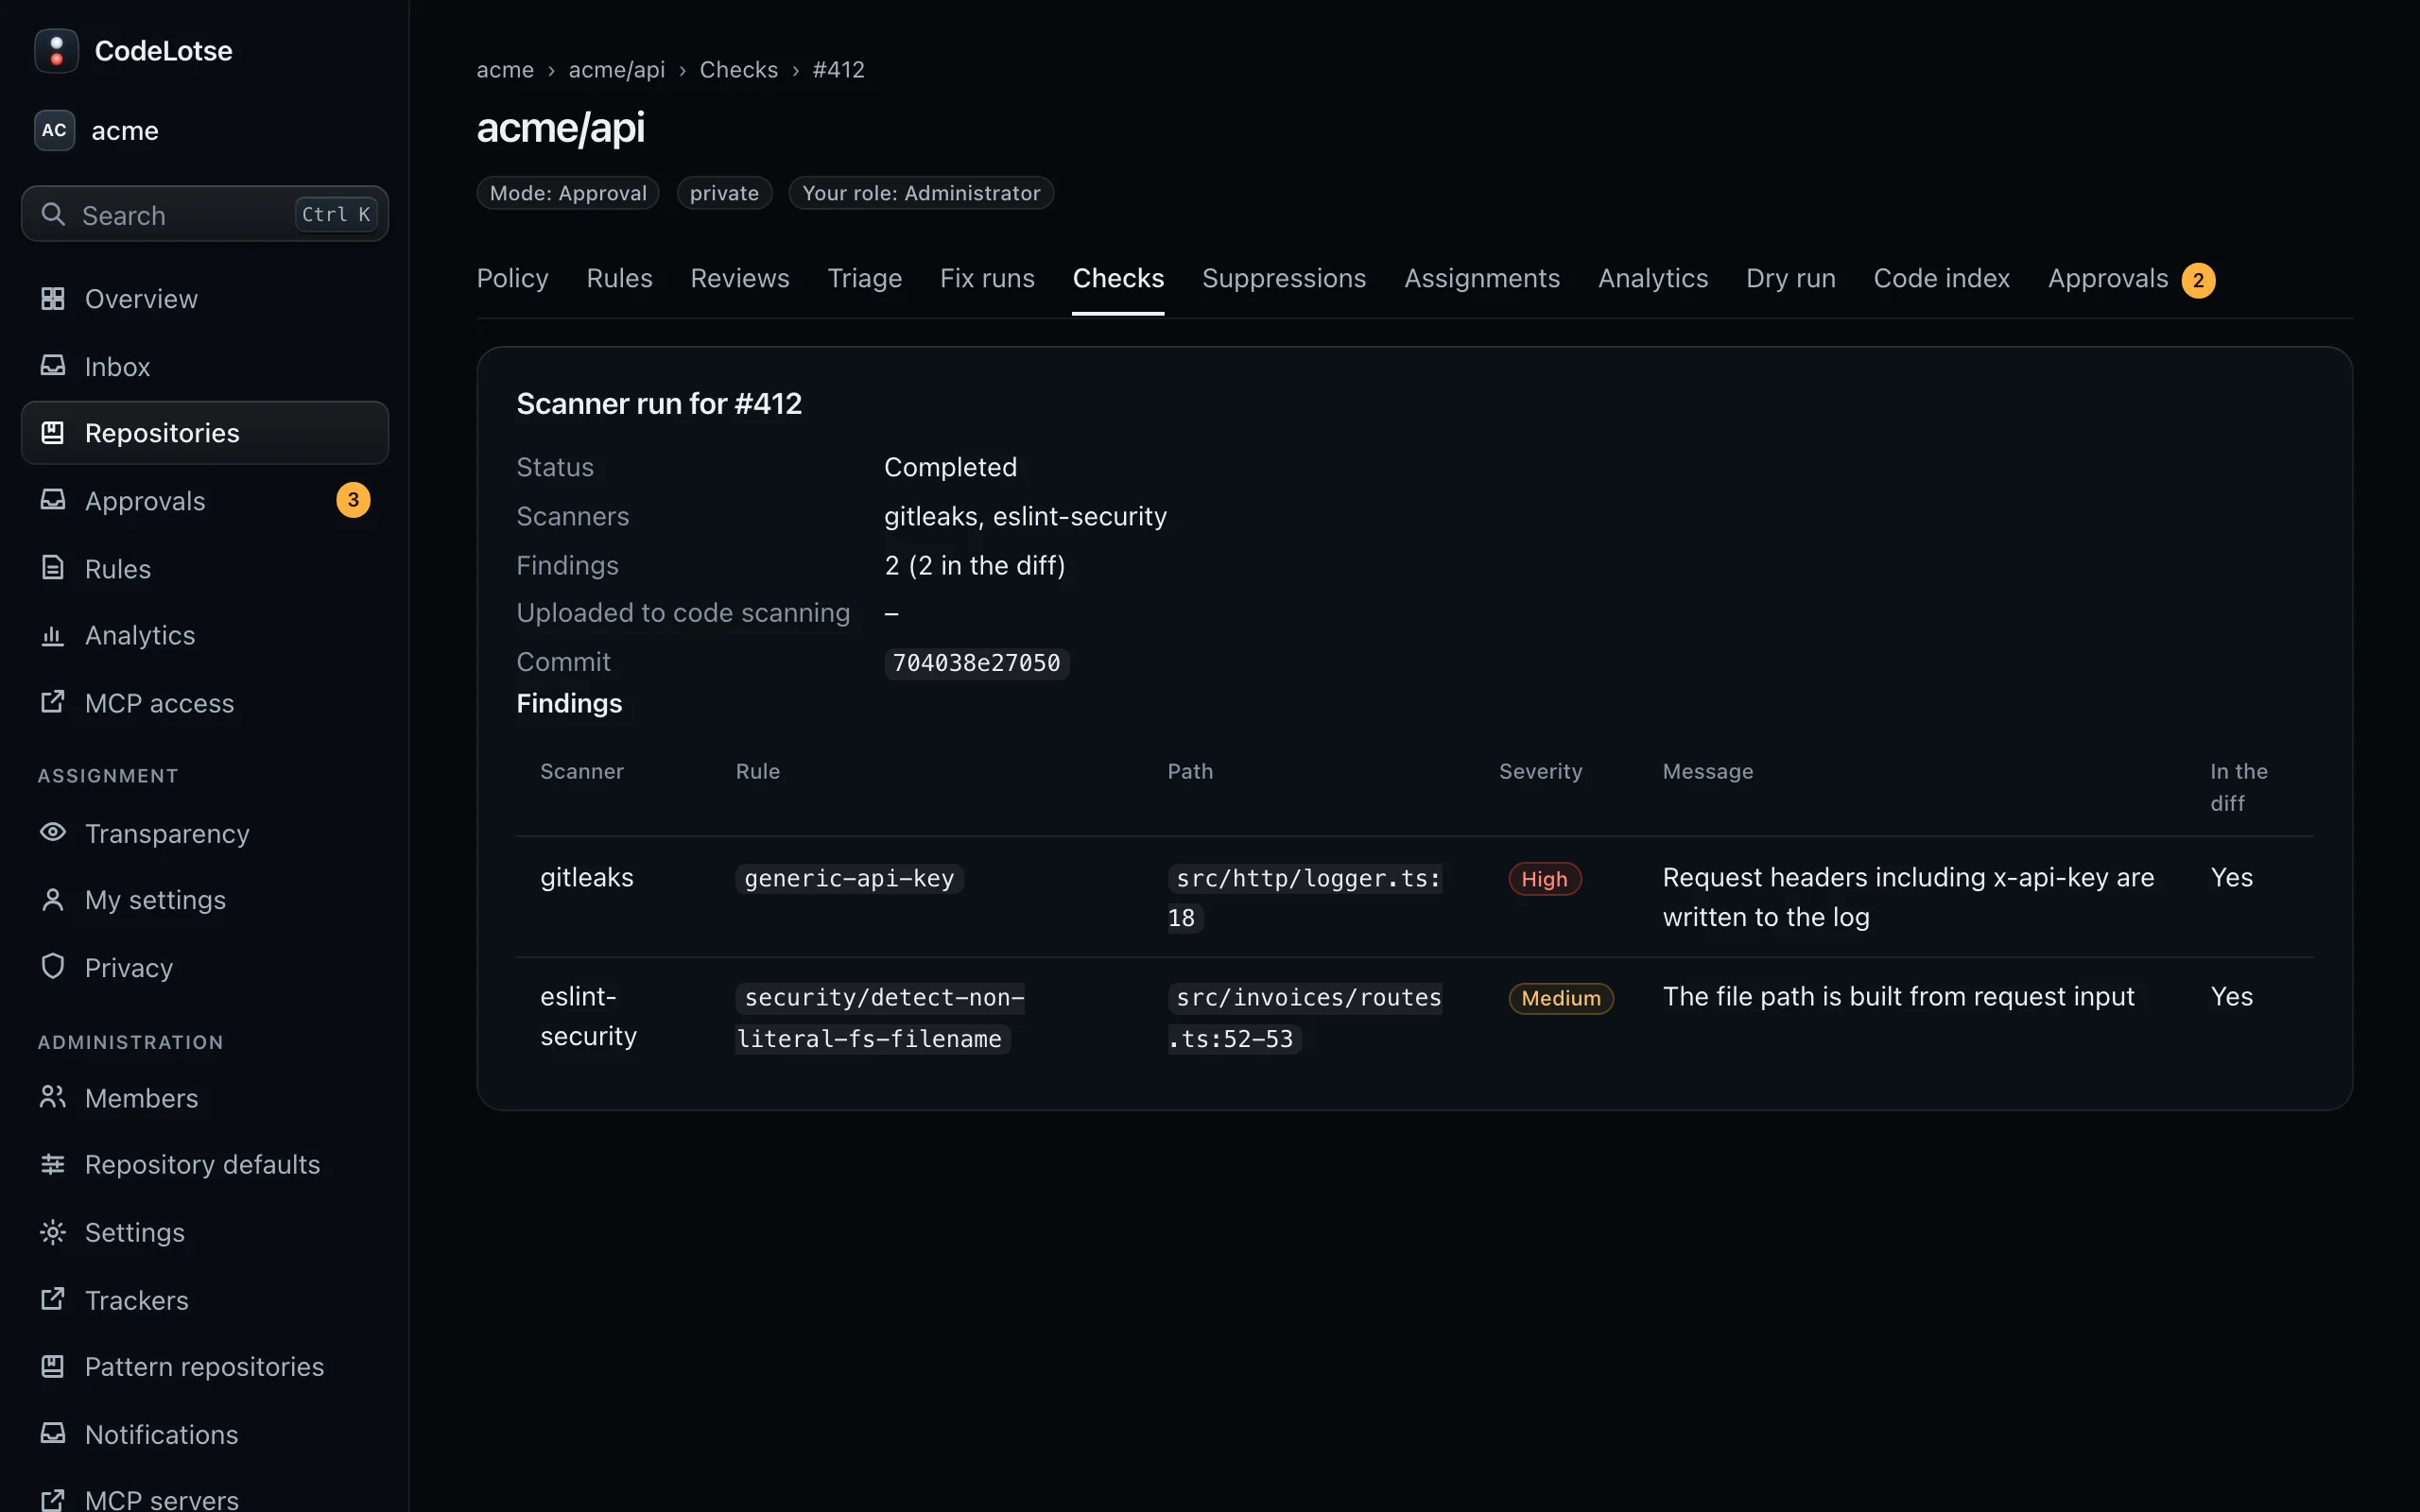Image resolution: width=2420 pixels, height=1512 pixels.
Task: Open the Dry run tab
Action: [1790, 279]
